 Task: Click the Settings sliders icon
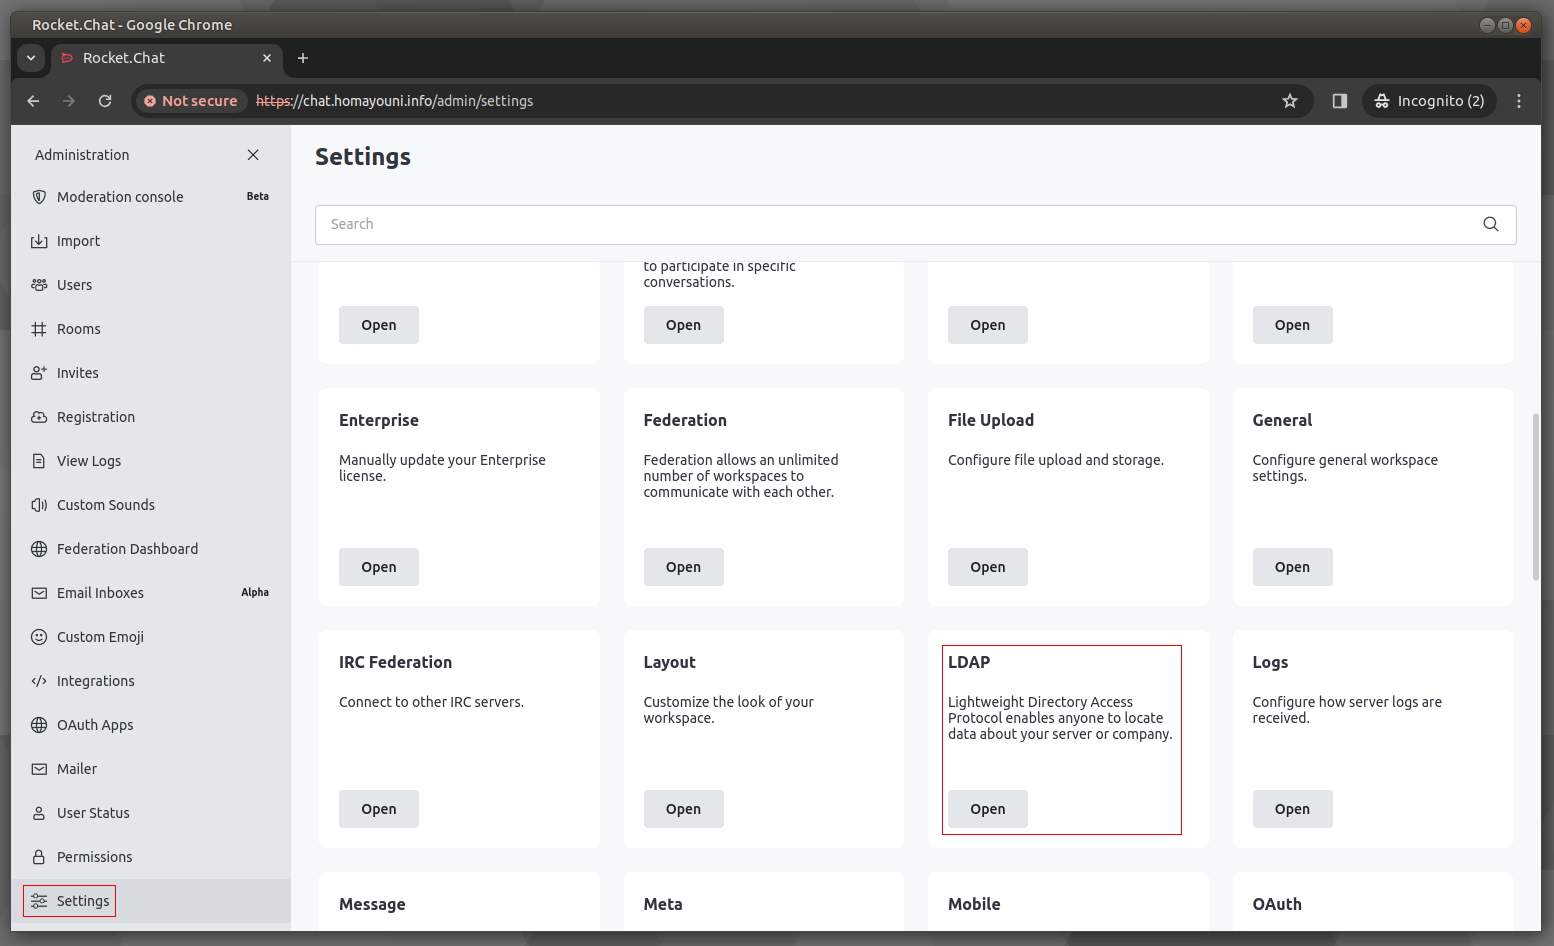pyautogui.click(x=39, y=901)
